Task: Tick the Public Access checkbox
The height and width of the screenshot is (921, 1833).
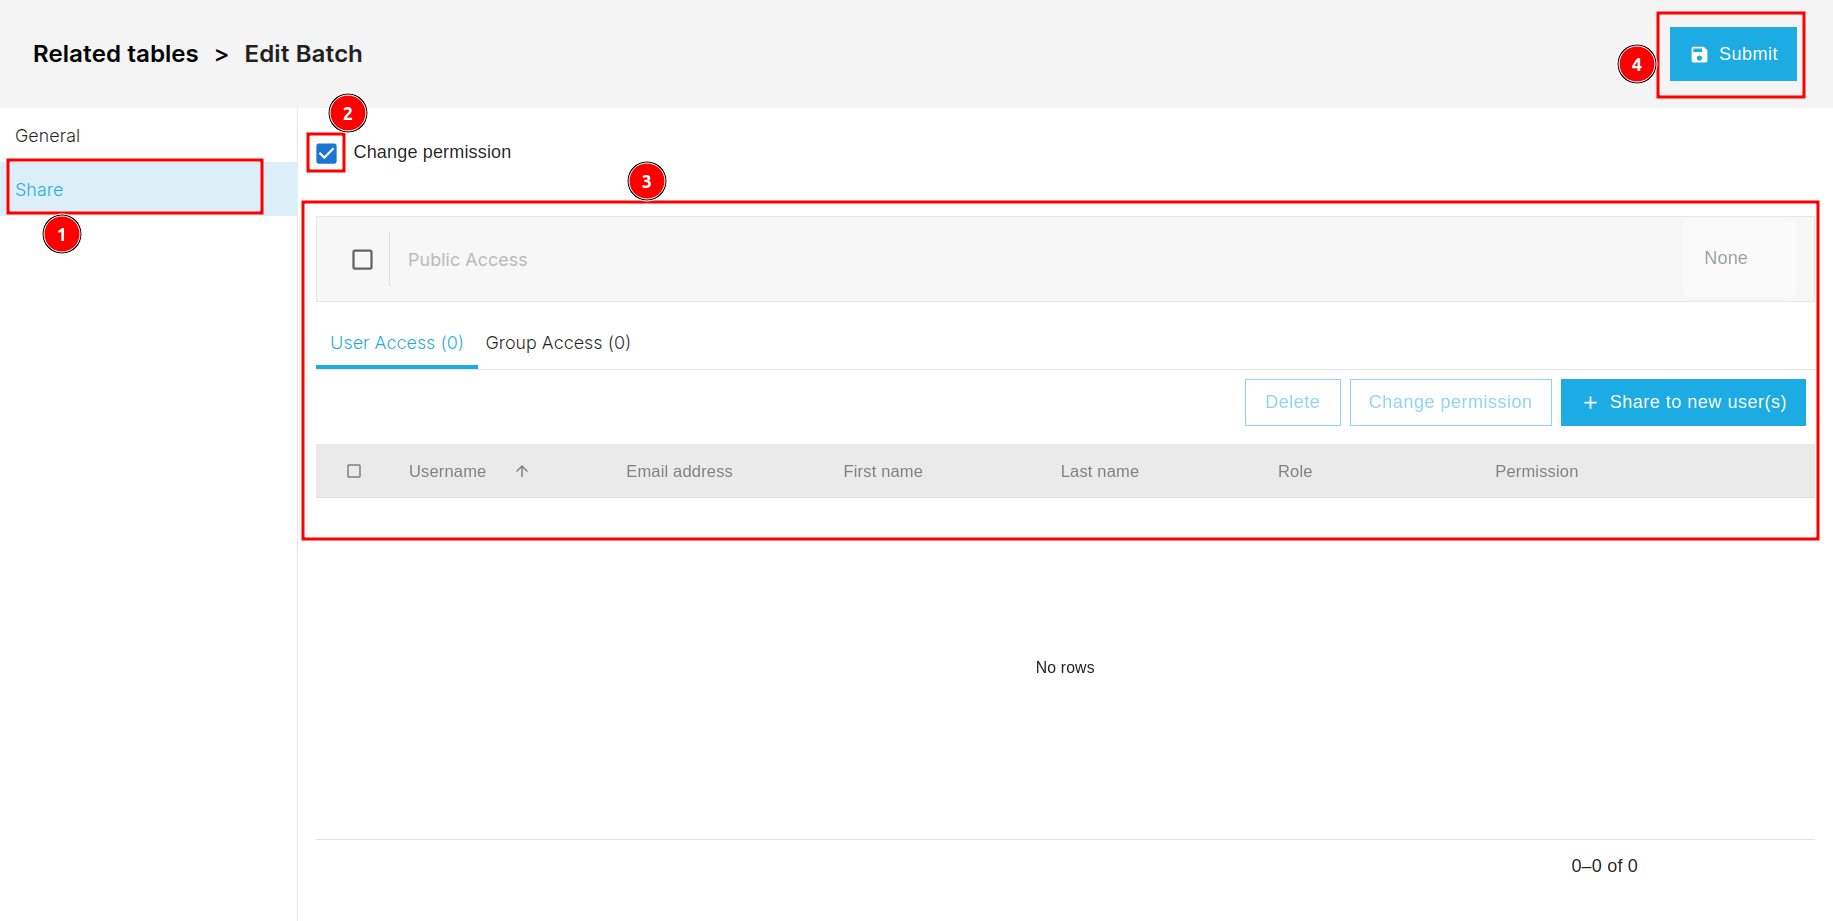Action: point(363,260)
